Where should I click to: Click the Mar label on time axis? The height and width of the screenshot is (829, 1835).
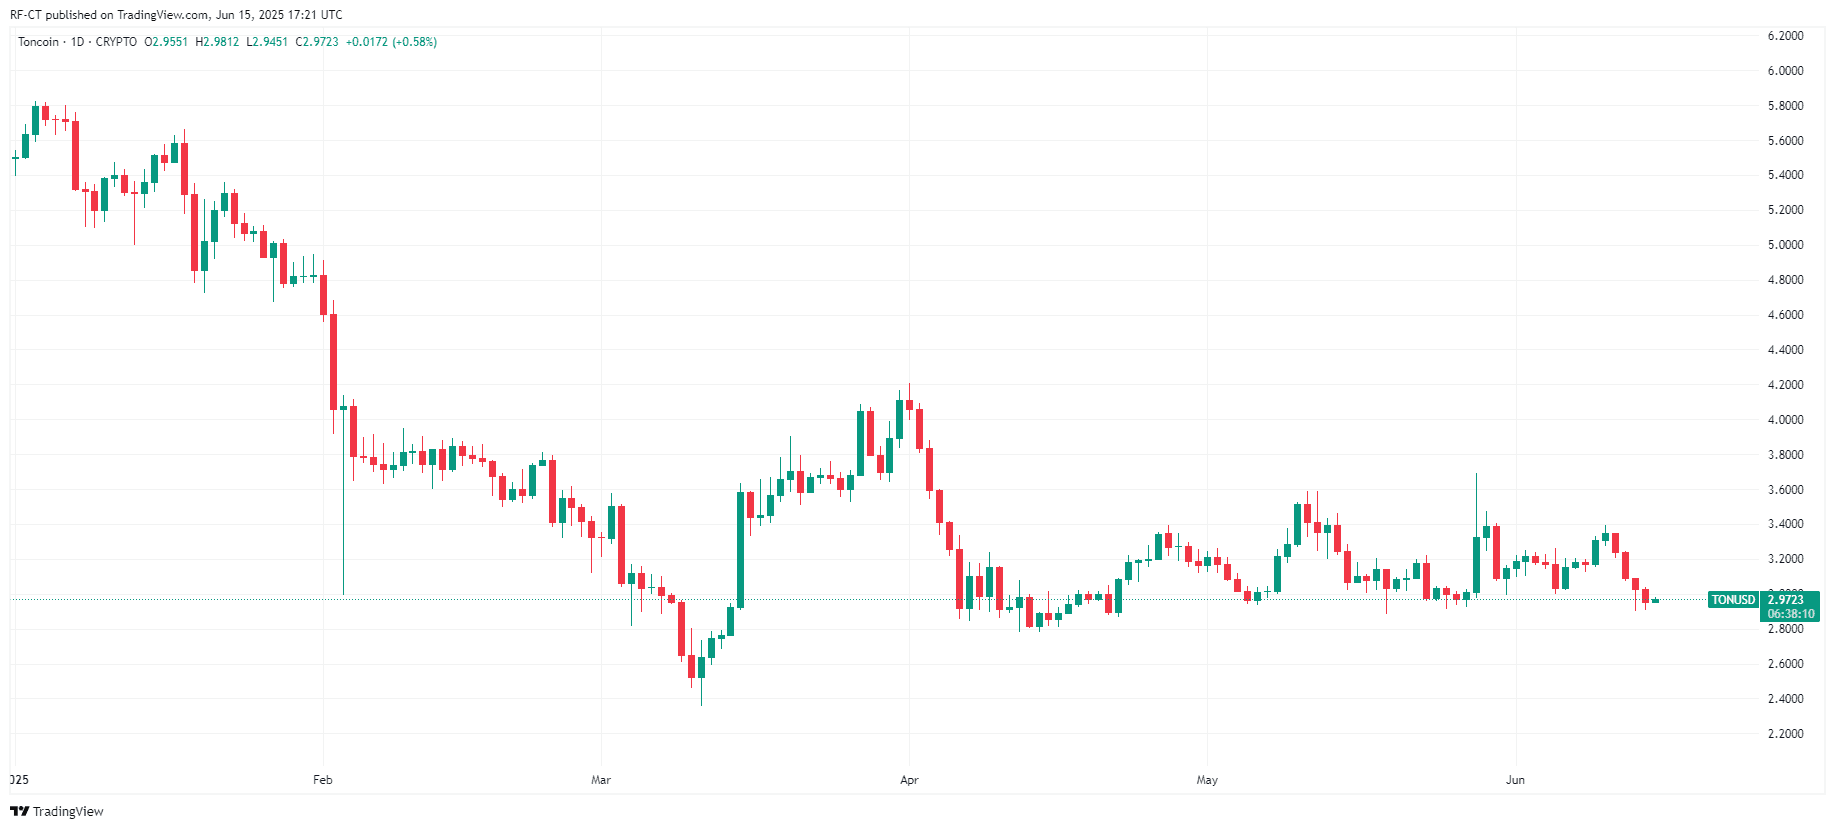600,780
